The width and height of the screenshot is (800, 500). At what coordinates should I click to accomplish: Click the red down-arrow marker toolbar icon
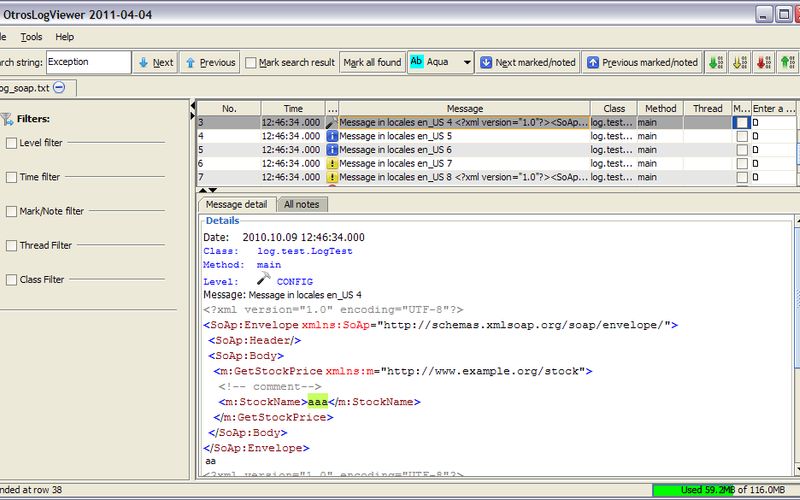[766, 62]
